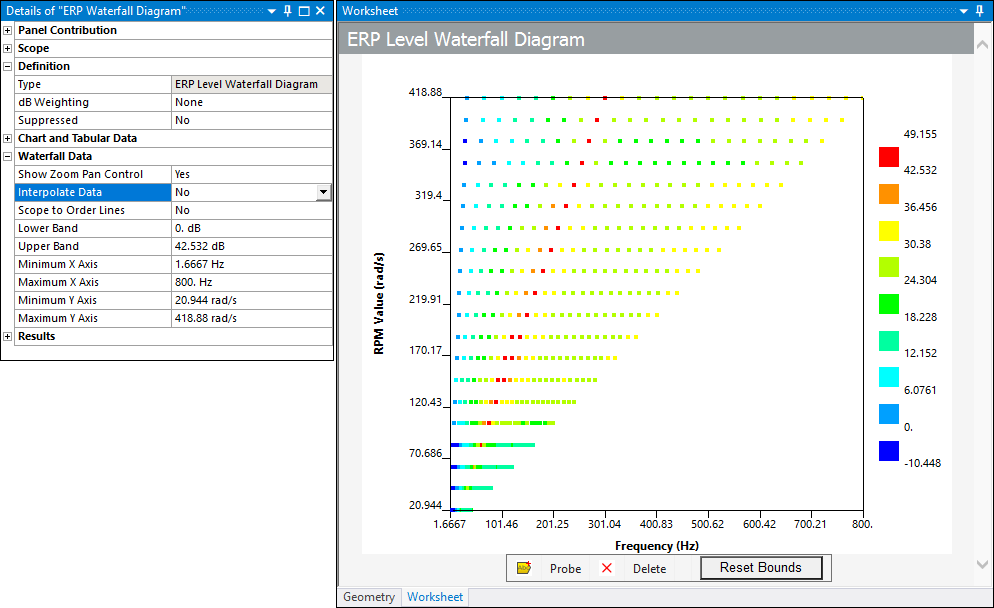The width and height of the screenshot is (994, 608).
Task: Switch to the Geometry tab
Action: click(x=369, y=597)
